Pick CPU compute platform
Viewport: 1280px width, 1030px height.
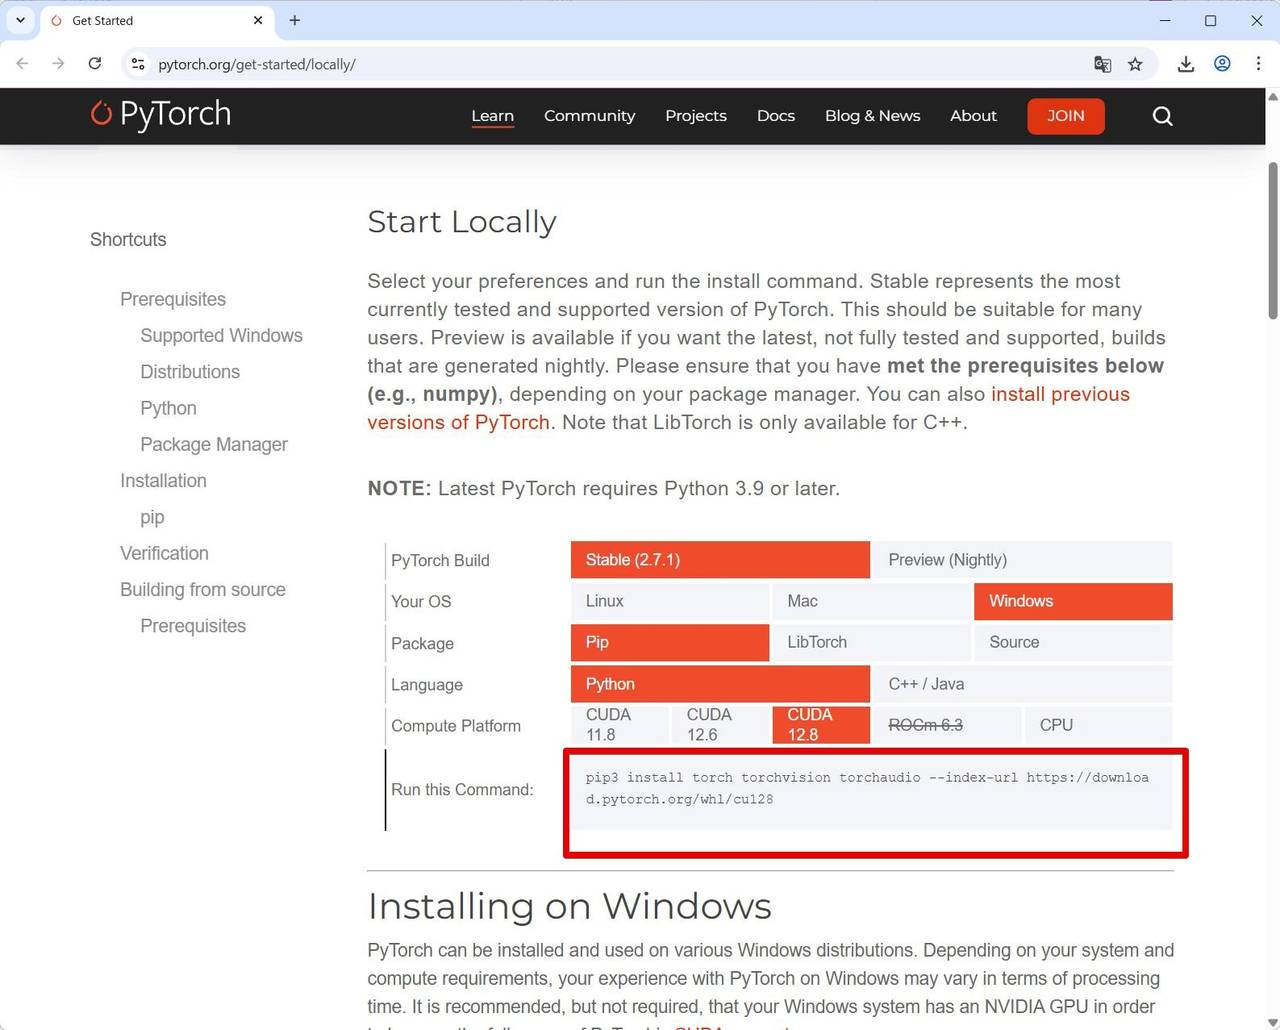tap(1098, 725)
